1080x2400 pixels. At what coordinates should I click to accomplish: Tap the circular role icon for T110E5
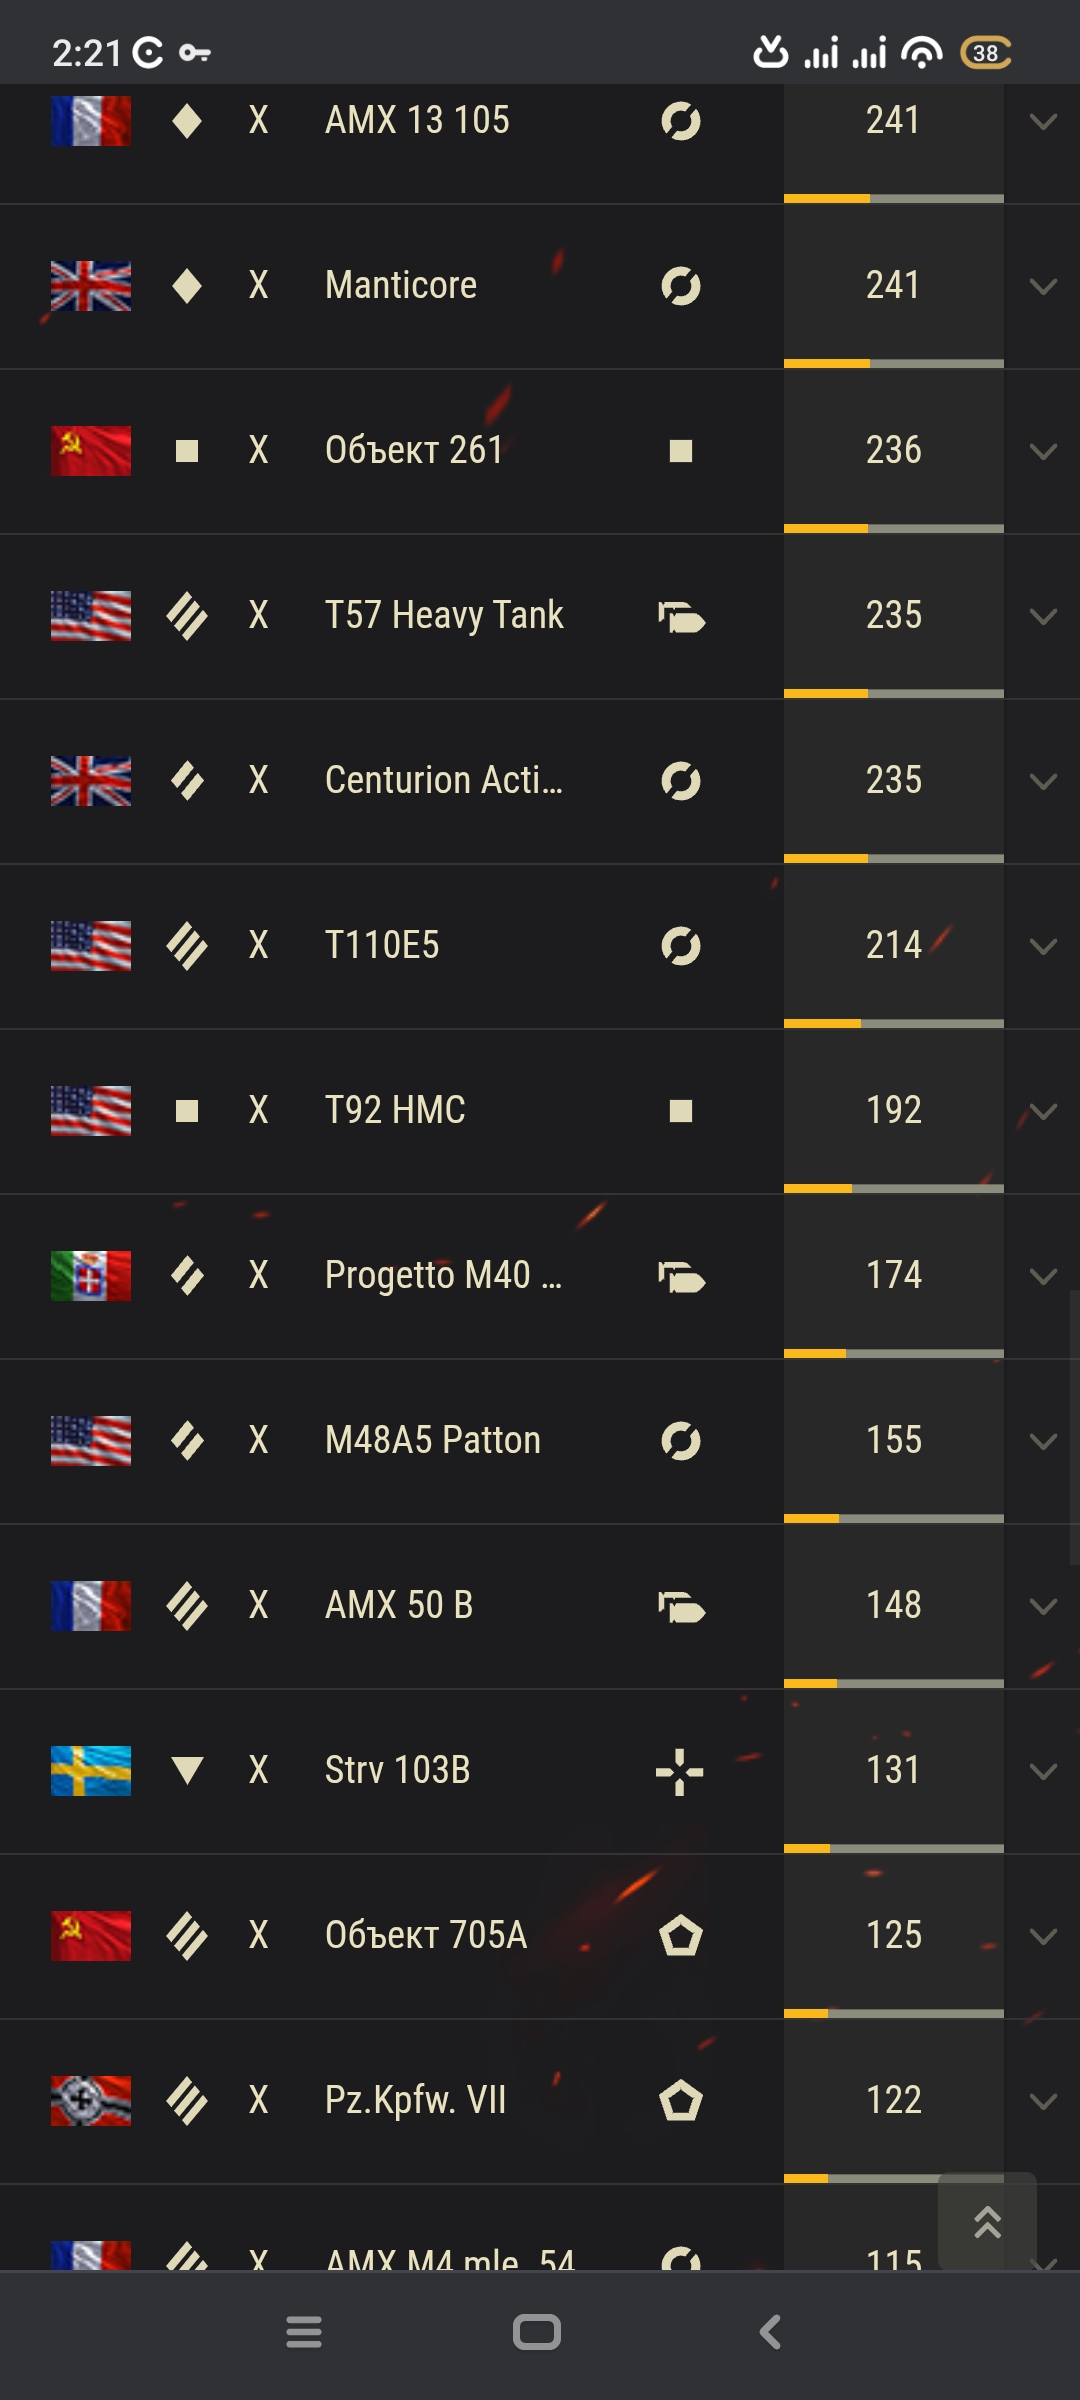click(681, 946)
